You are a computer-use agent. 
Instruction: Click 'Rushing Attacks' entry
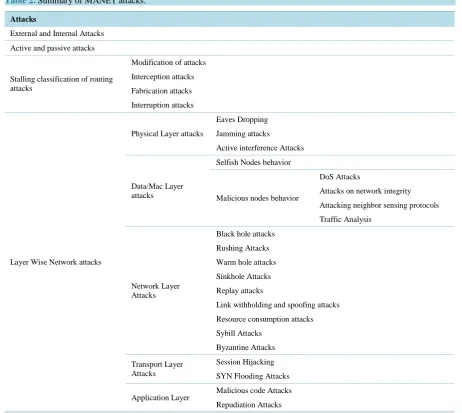(242, 248)
